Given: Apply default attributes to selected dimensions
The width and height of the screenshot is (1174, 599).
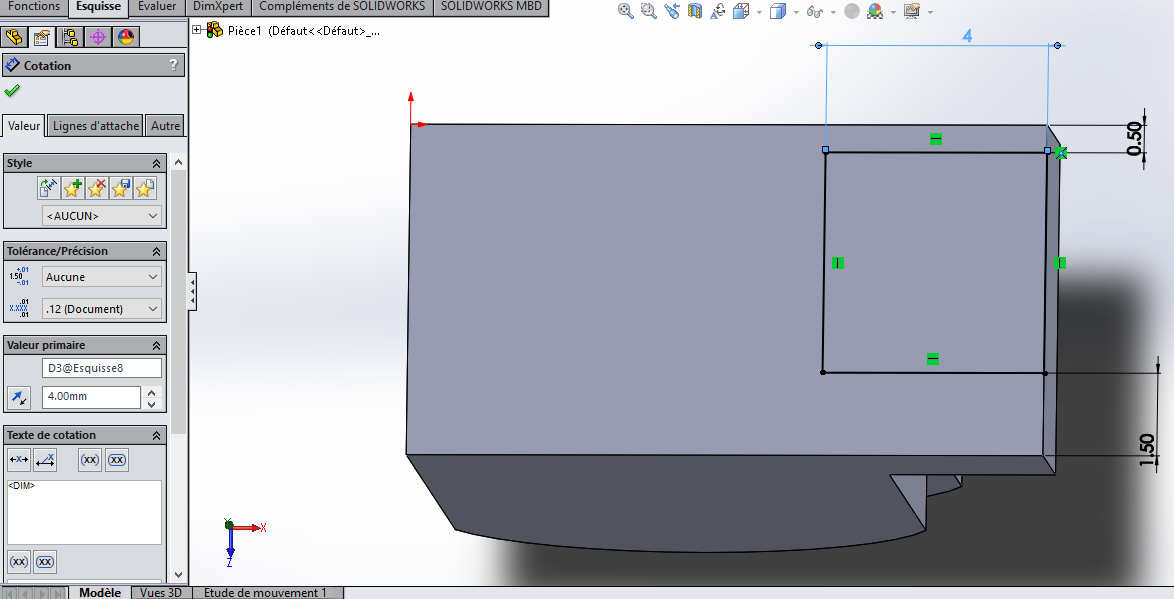Looking at the screenshot, I should pos(48,188).
